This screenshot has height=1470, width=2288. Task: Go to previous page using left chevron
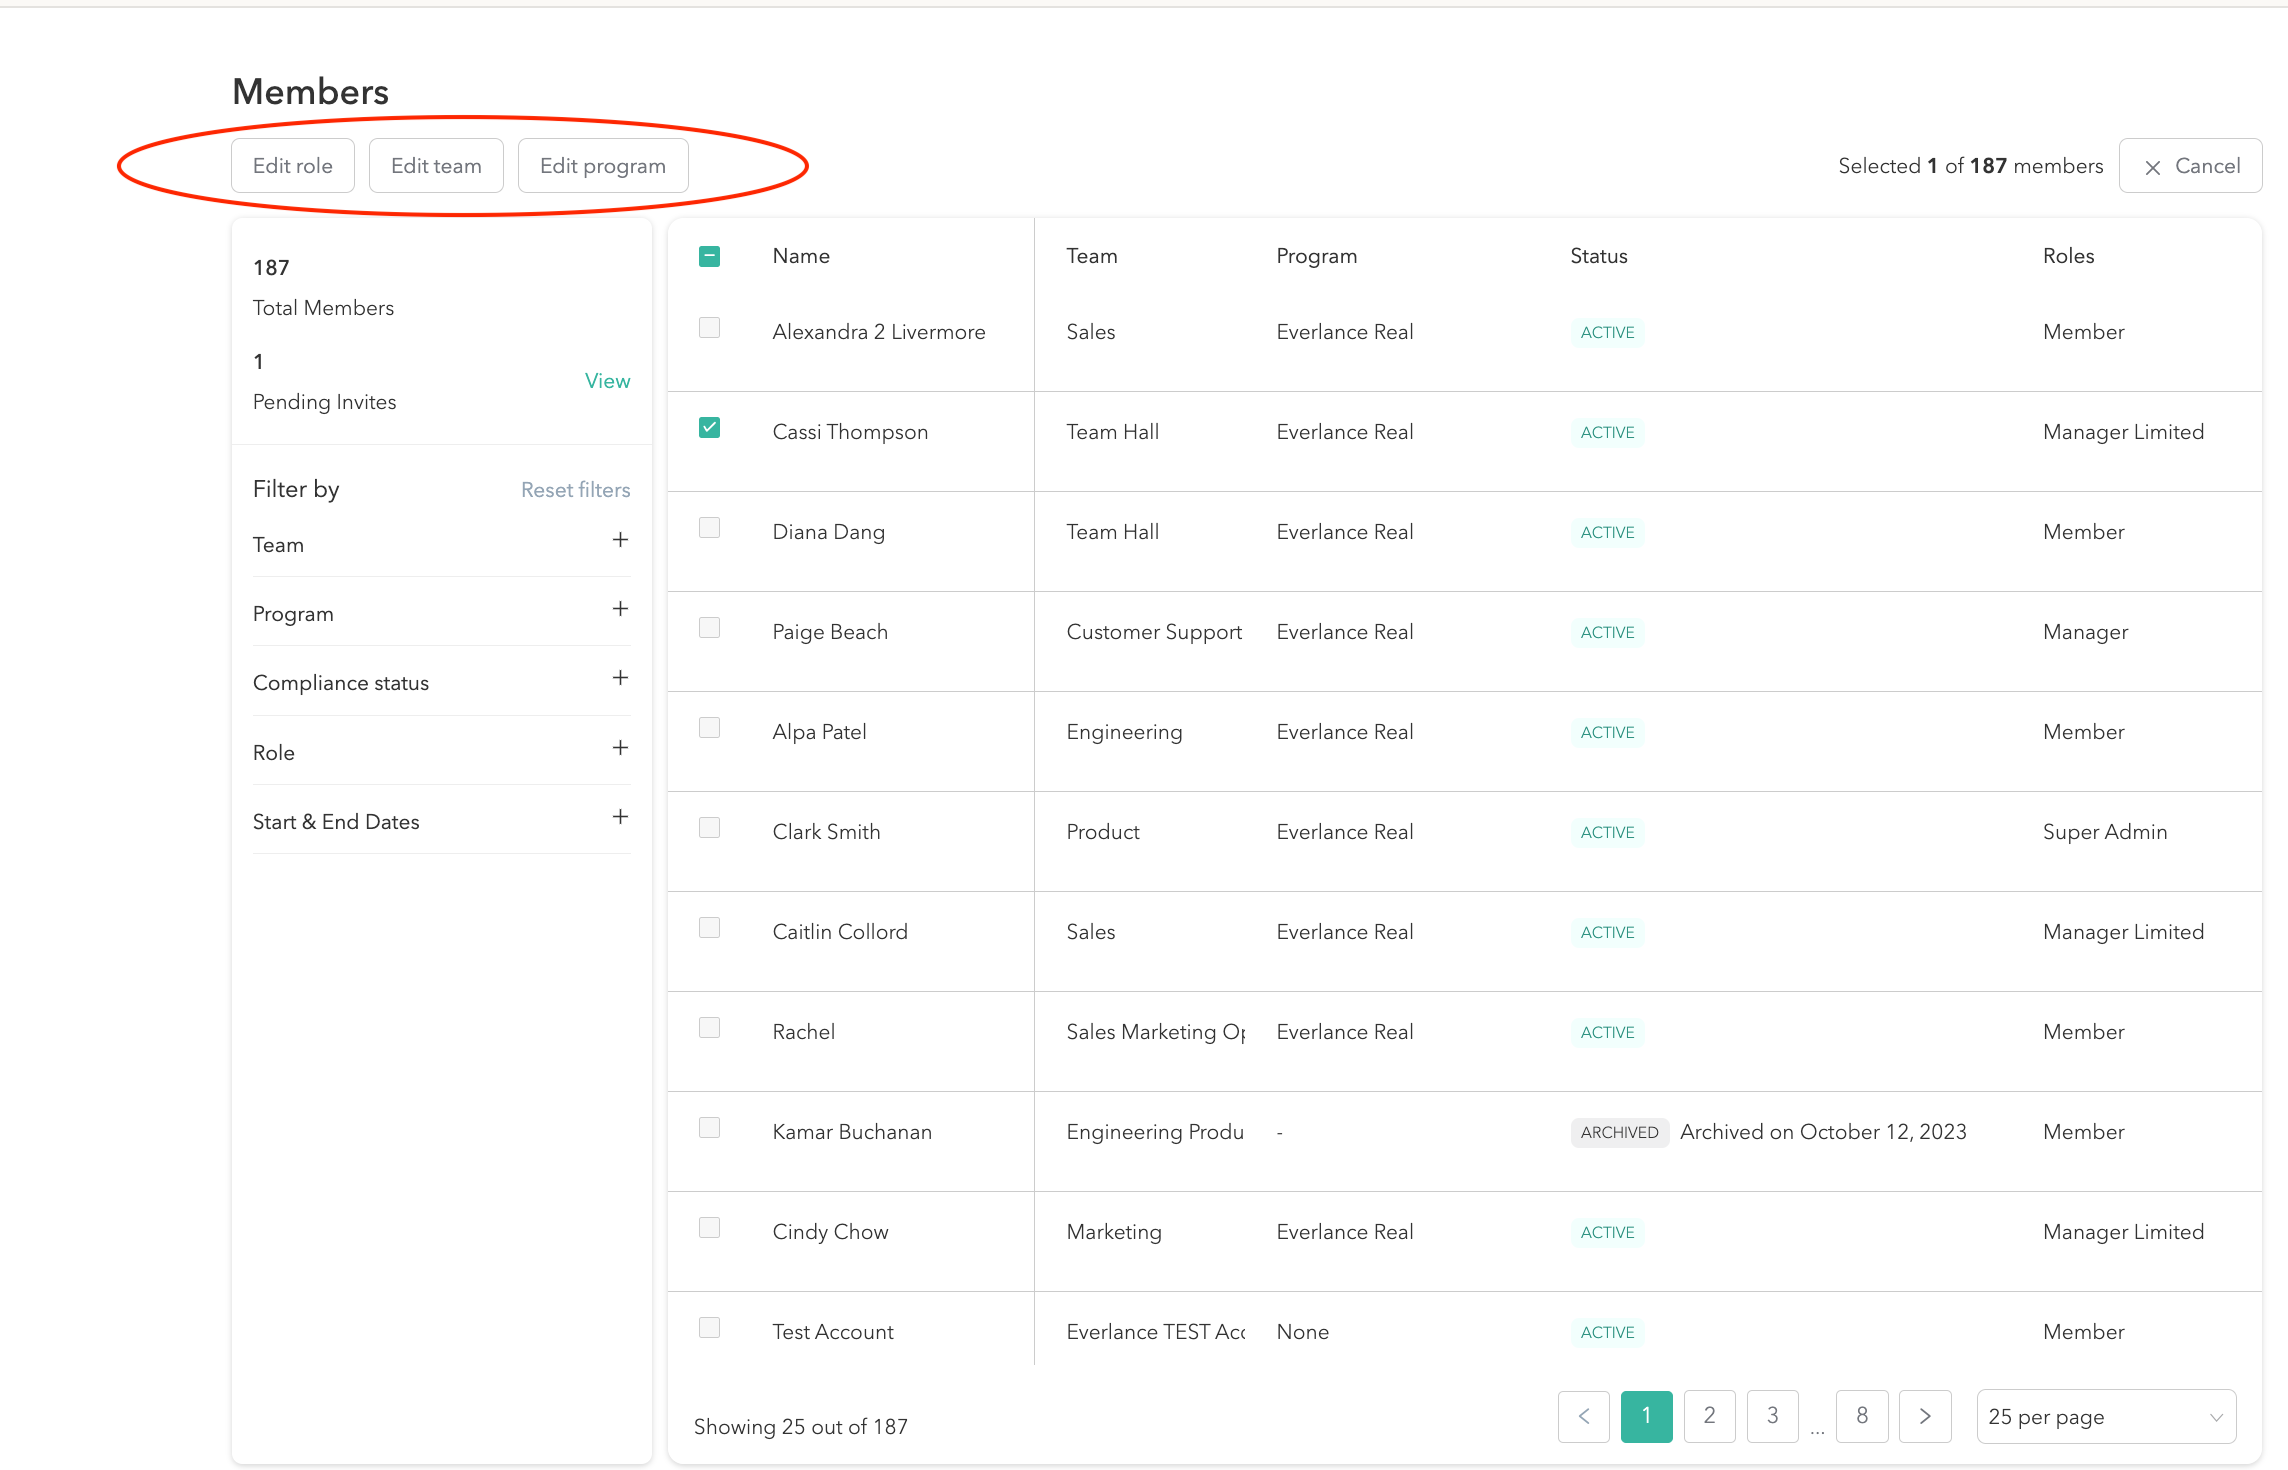[x=1584, y=1416]
